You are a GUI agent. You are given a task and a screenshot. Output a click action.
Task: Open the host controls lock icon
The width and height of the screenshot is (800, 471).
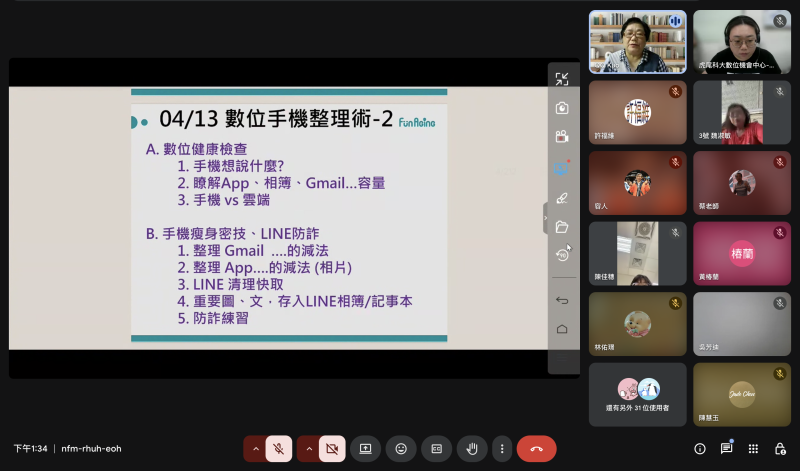tap(780, 449)
